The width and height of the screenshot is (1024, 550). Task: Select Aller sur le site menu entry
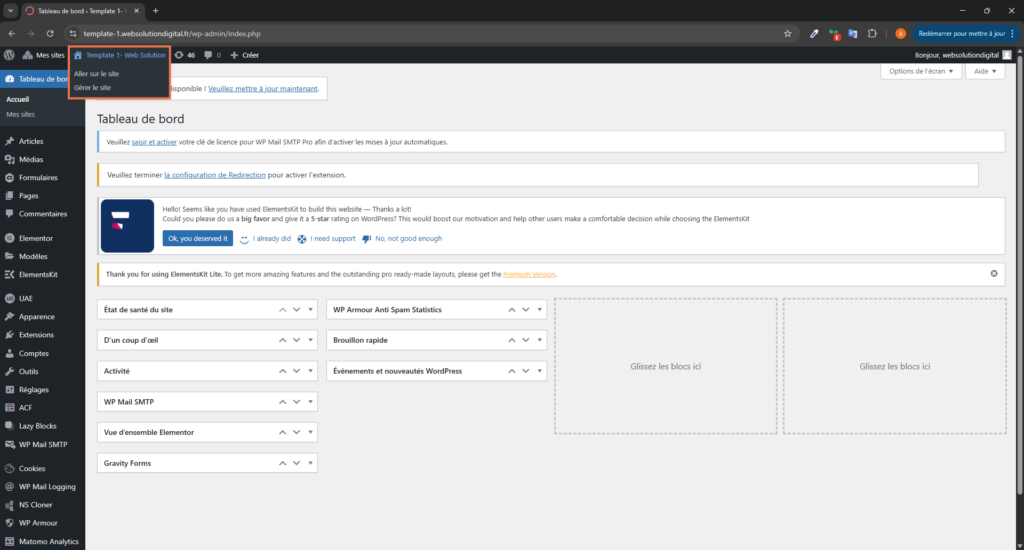pyautogui.click(x=97, y=74)
